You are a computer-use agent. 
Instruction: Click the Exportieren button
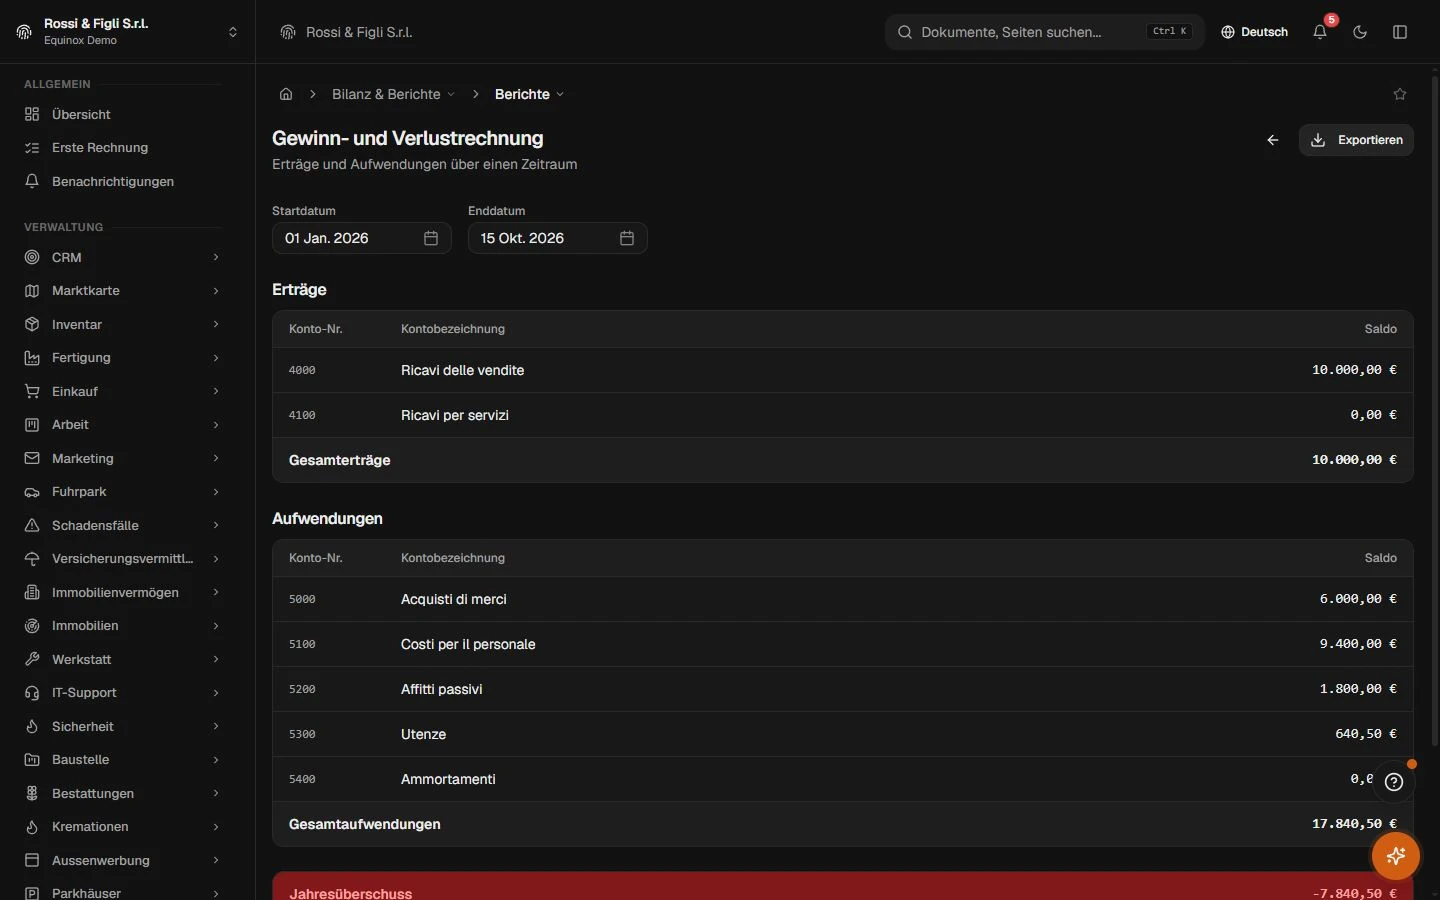(x=1356, y=140)
